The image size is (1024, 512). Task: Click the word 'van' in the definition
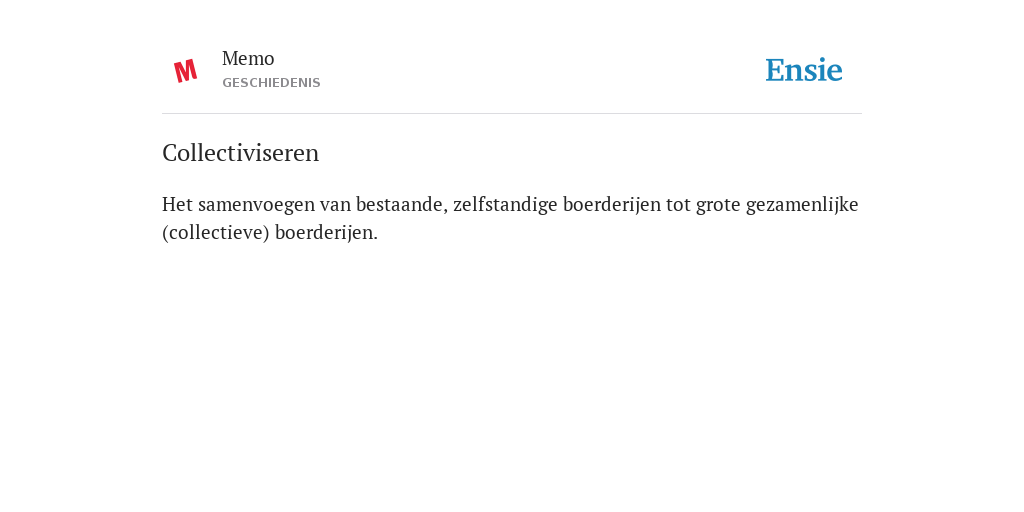(x=335, y=205)
